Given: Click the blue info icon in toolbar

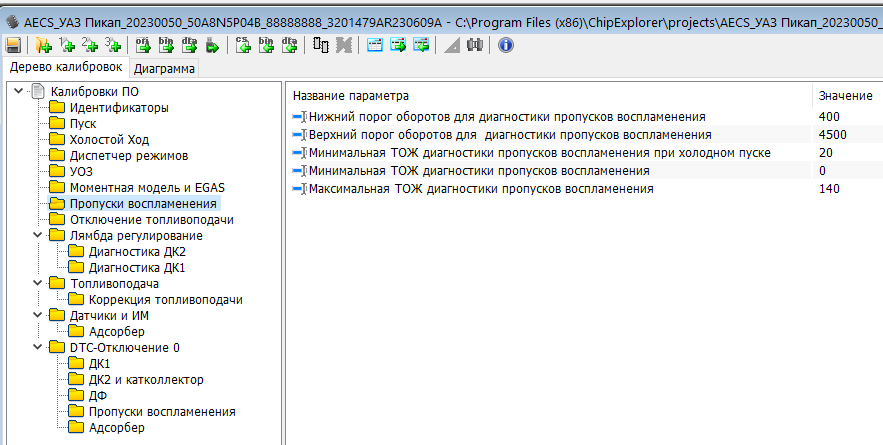Looking at the screenshot, I should pyautogui.click(x=505, y=45).
